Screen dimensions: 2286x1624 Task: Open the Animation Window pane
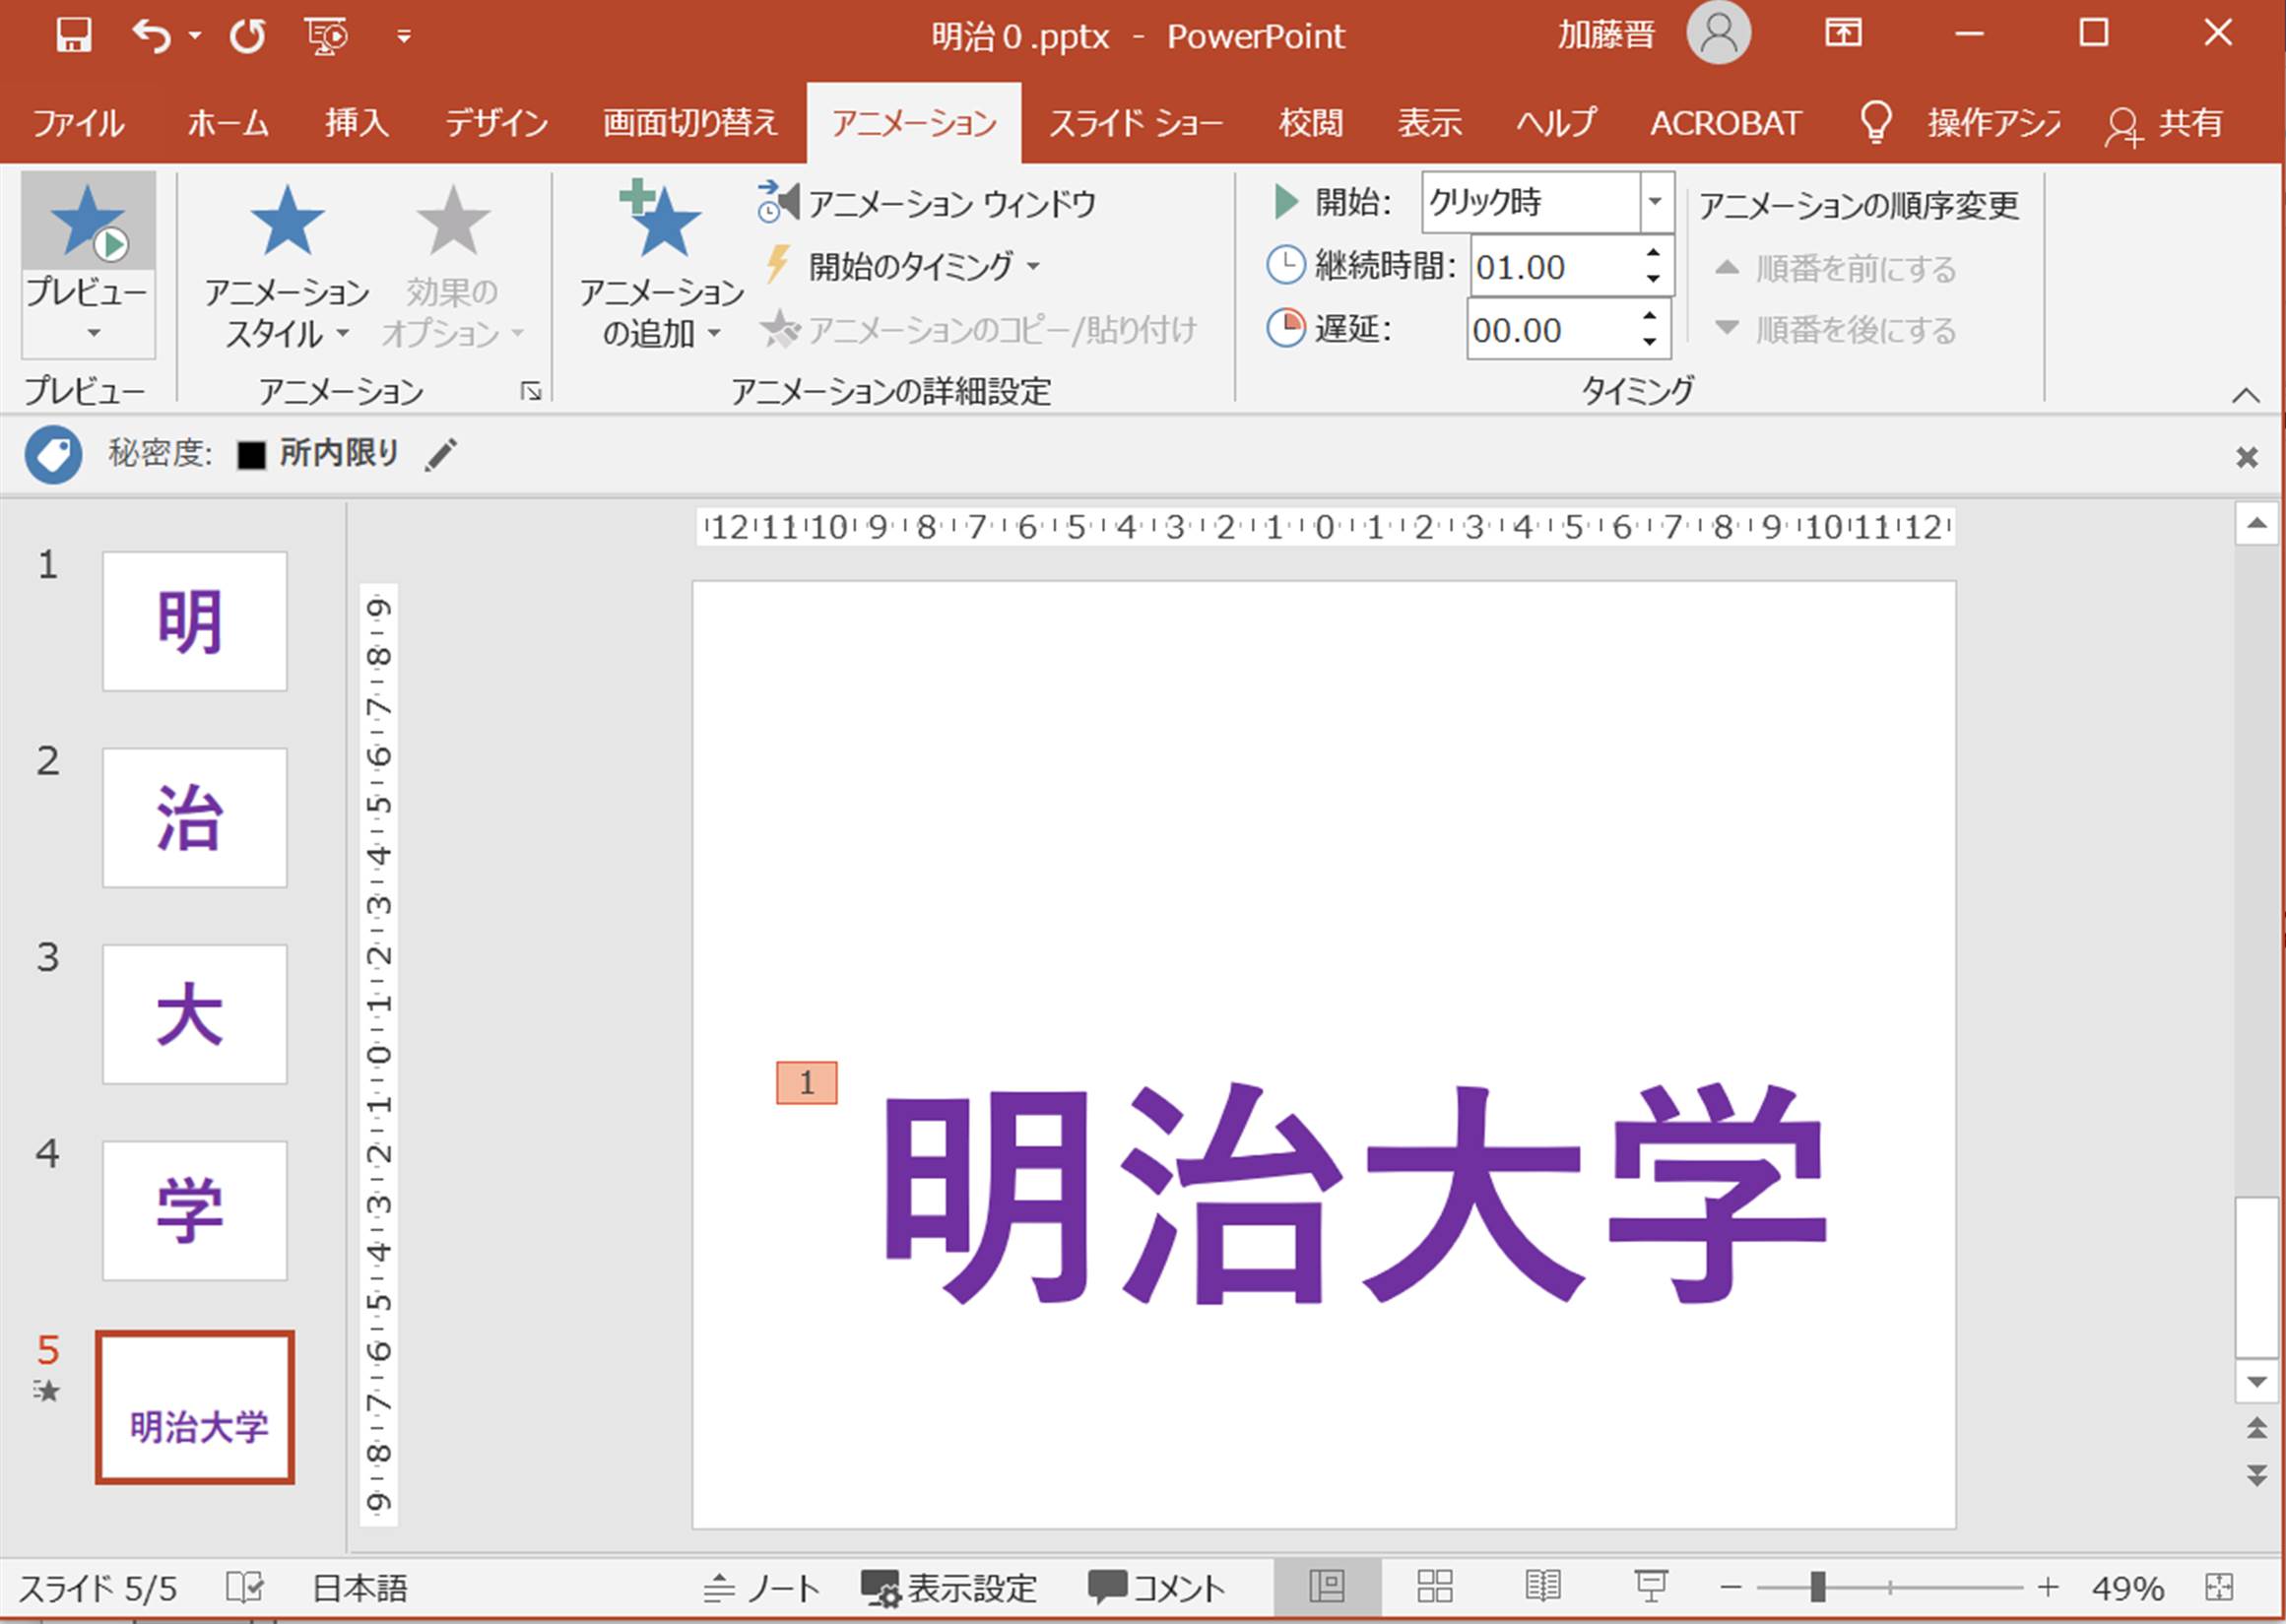928,204
